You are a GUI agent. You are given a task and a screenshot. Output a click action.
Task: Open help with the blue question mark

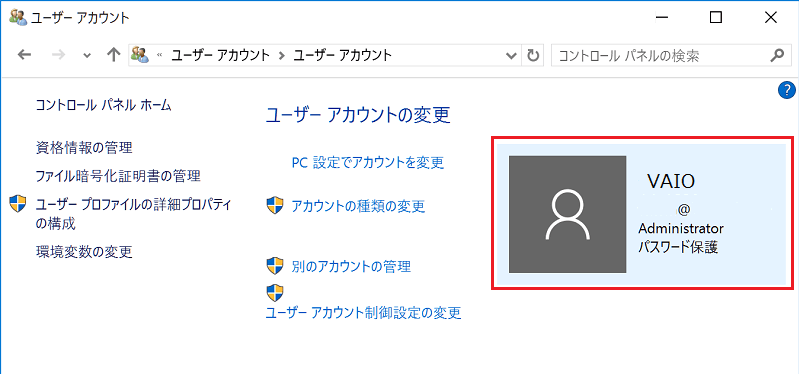pos(787,91)
